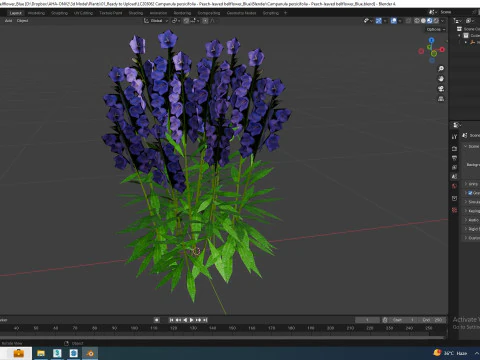Select Material Preview viewport shading

coord(429,21)
